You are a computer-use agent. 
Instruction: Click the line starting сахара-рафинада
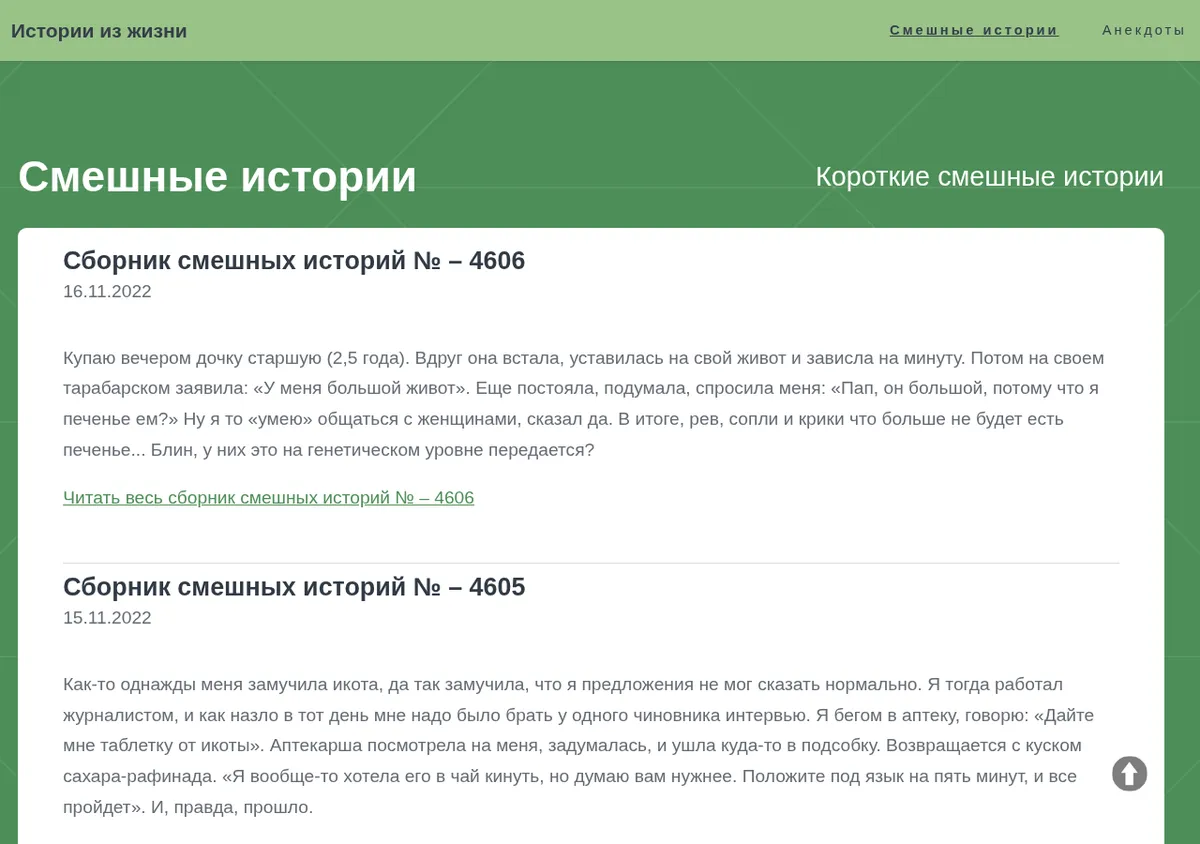(570, 776)
